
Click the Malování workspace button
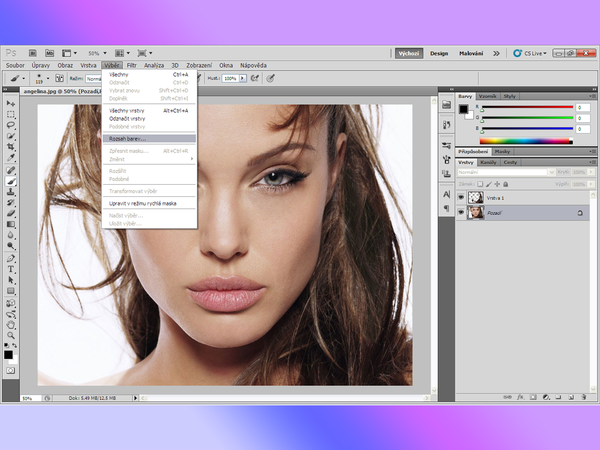[x=471, y=53]
